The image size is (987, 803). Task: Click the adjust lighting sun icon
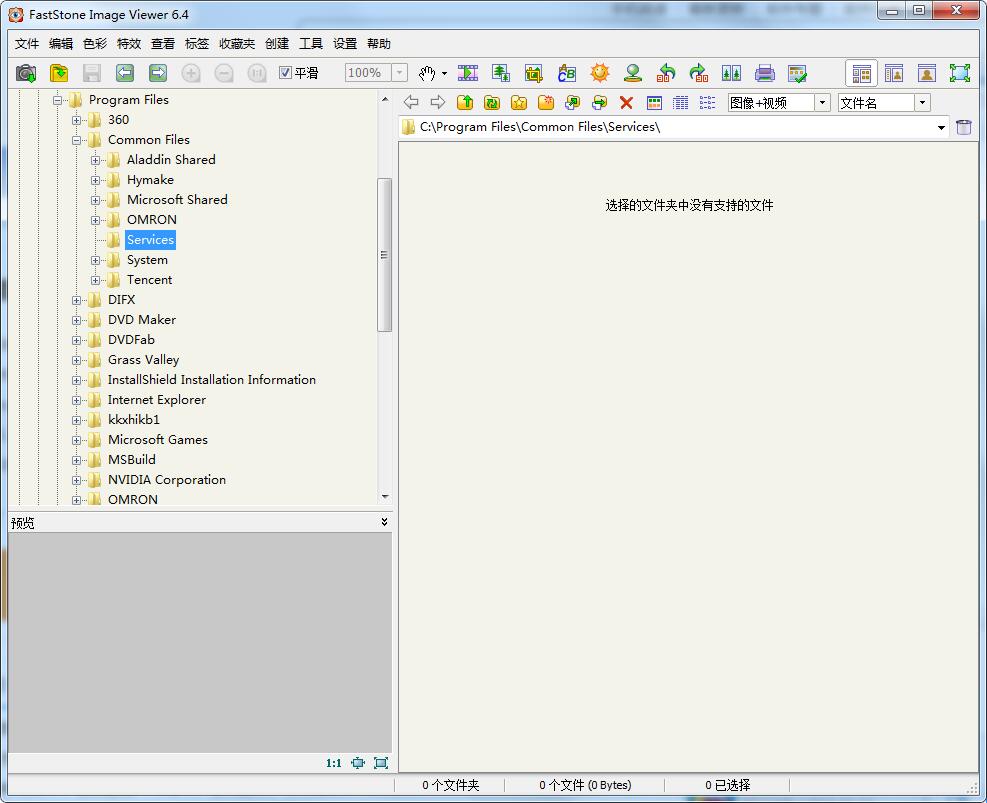click(x=599, y=73)
